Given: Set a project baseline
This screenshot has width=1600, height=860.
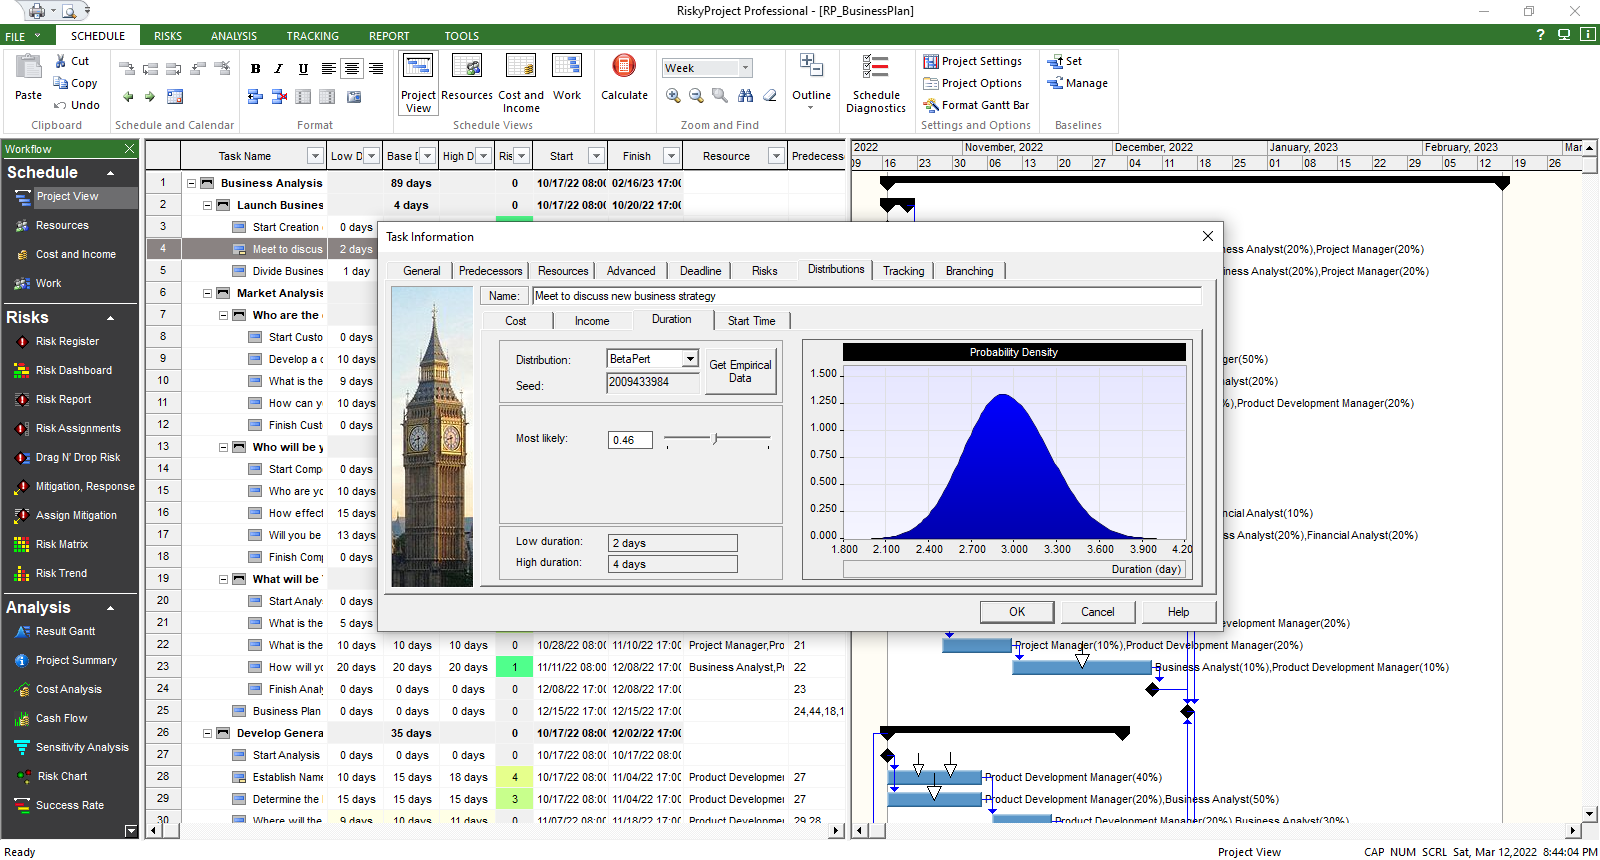Looking at the screenshot, I should click(x=1065, y=61).
